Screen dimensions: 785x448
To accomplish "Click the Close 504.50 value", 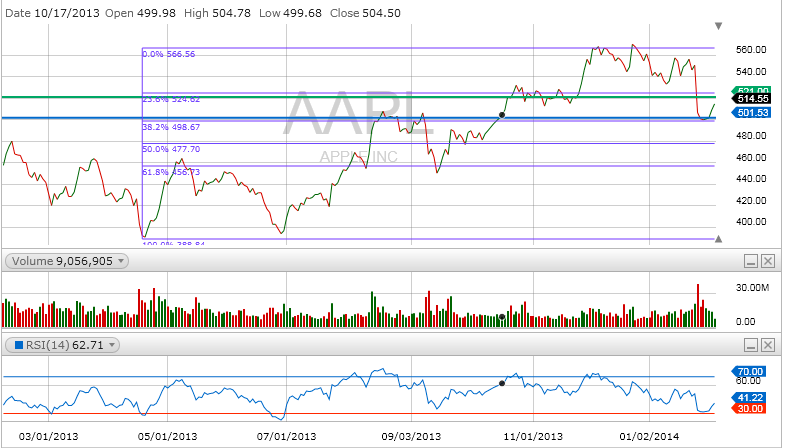I will pyautogui.click(x=381, y=13).
